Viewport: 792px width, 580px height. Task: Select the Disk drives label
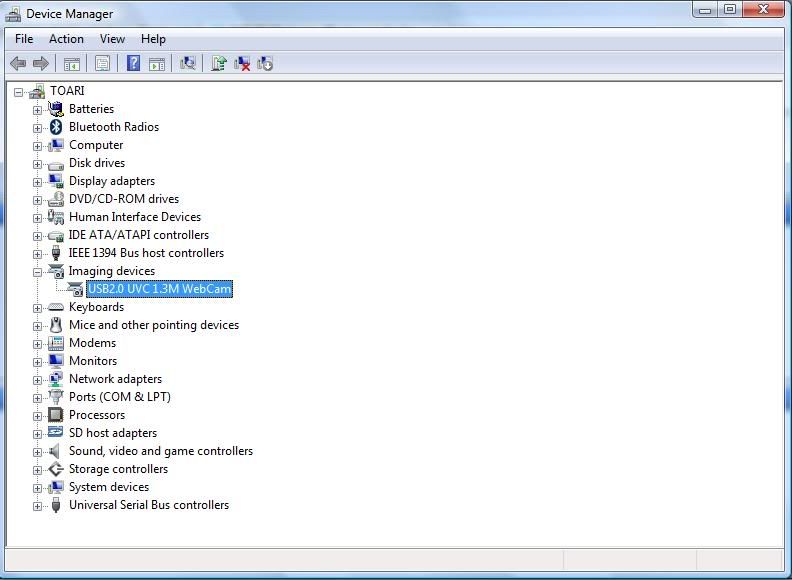pyautogui.click(x=97, y=163)
